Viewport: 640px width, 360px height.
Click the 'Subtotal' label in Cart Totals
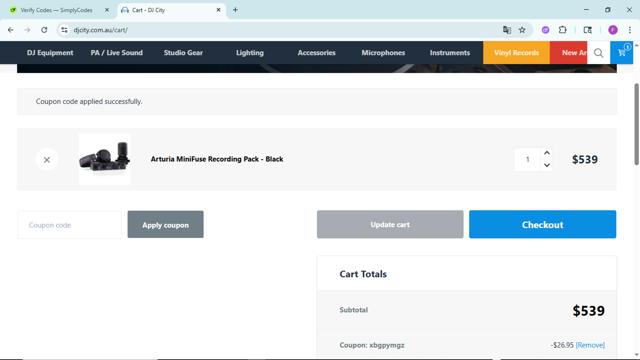pyautogui.click(x=353, y=310)
